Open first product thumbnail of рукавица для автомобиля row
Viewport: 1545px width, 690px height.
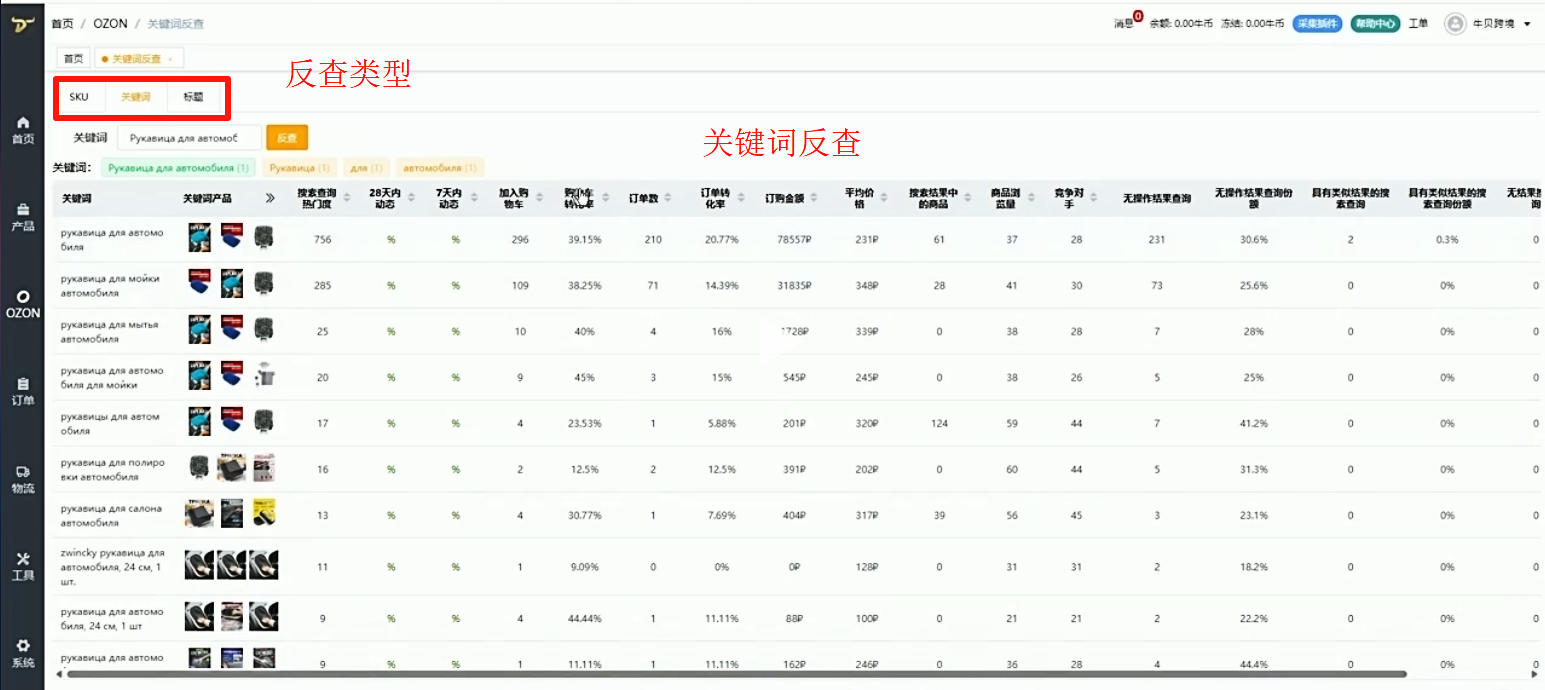[199, 237]
